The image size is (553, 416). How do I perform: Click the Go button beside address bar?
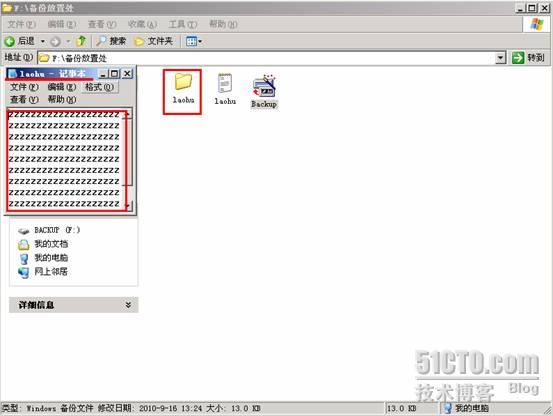pyautogui.click(x=528, y=57)
